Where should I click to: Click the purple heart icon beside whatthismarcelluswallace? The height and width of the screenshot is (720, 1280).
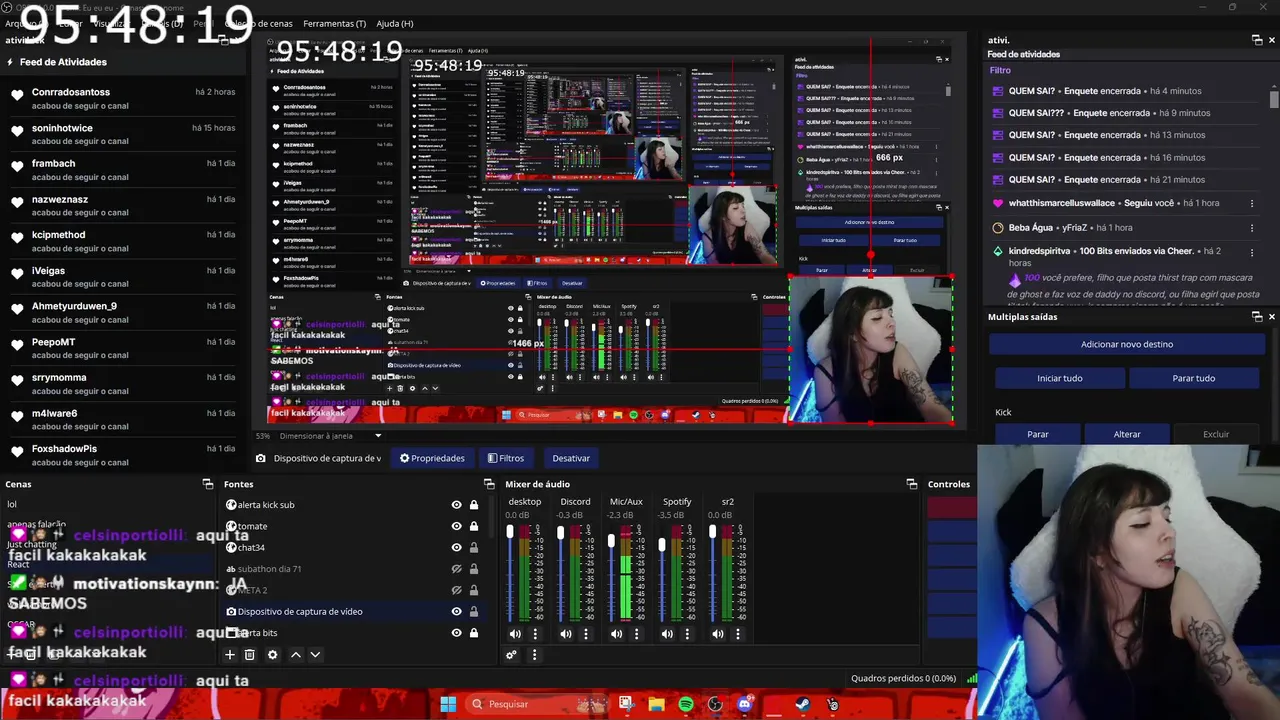(997, 203)
